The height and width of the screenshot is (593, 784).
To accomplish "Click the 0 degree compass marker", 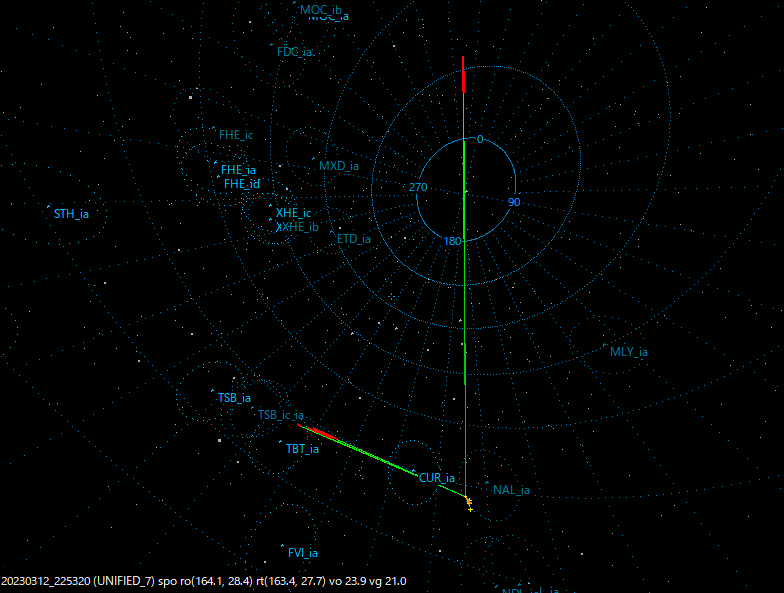I will point(479,139).
